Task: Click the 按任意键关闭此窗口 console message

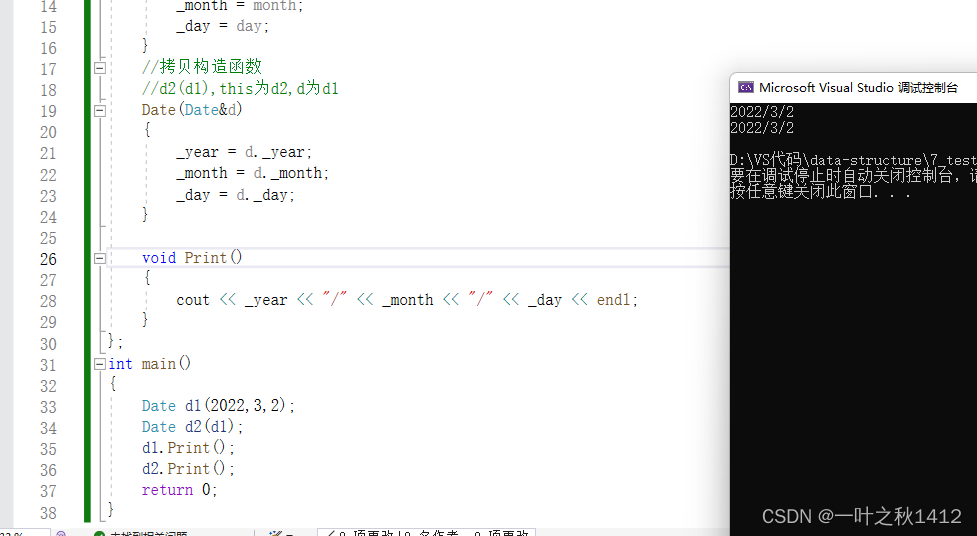Action: pos(820,191)
